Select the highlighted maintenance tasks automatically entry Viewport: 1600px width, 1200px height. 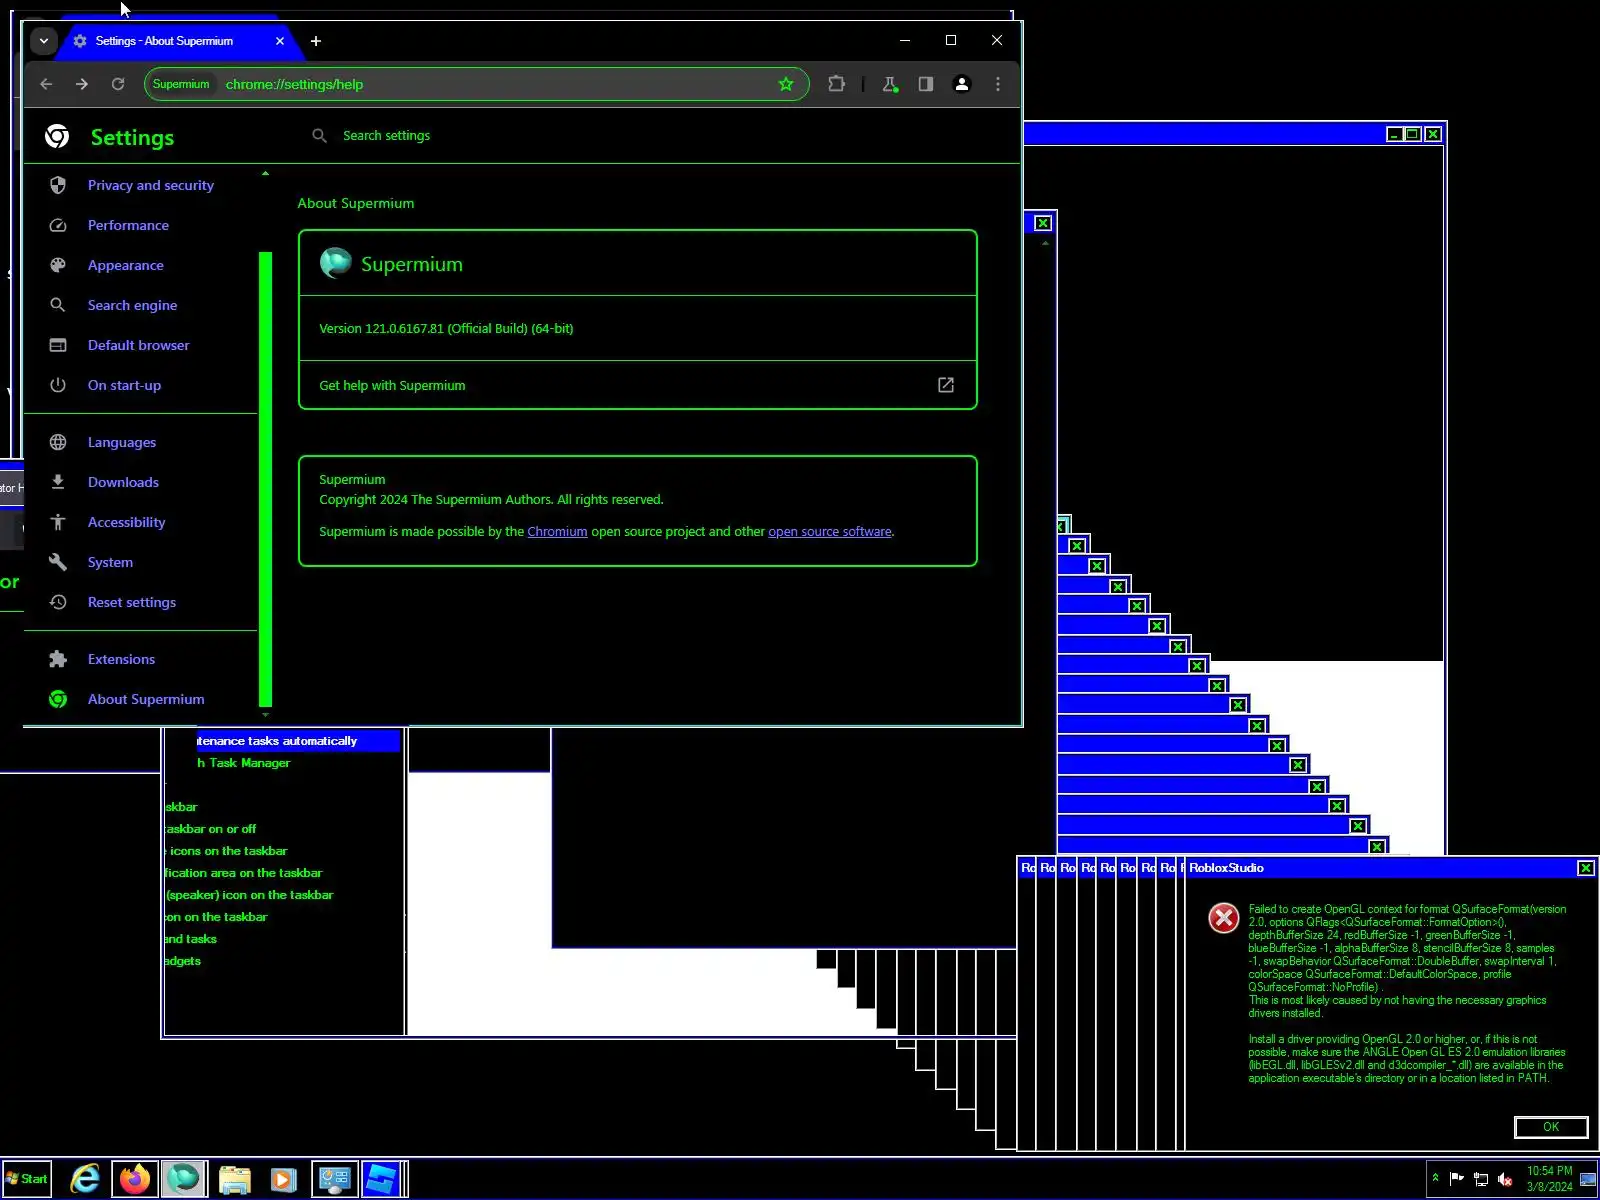click(298, 741)
